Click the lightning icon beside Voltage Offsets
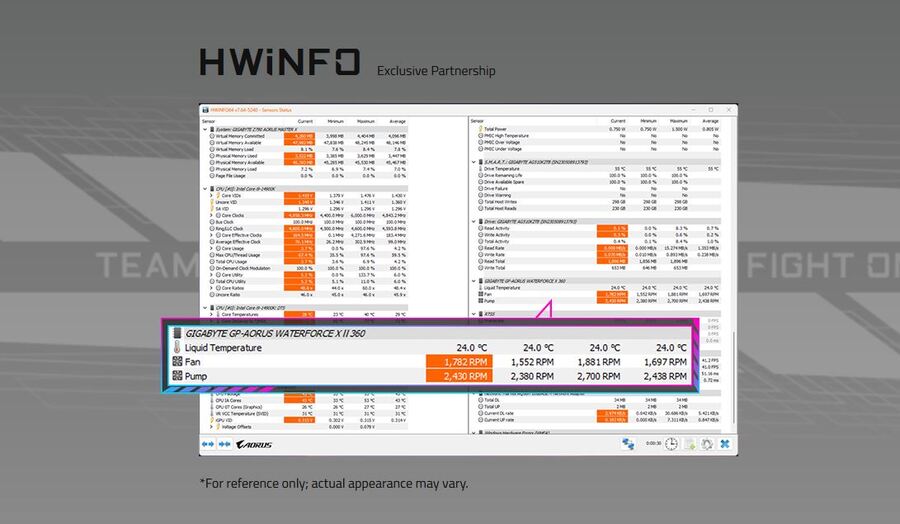The height and width of the screenshot is (524, 900). coord(219,427)
